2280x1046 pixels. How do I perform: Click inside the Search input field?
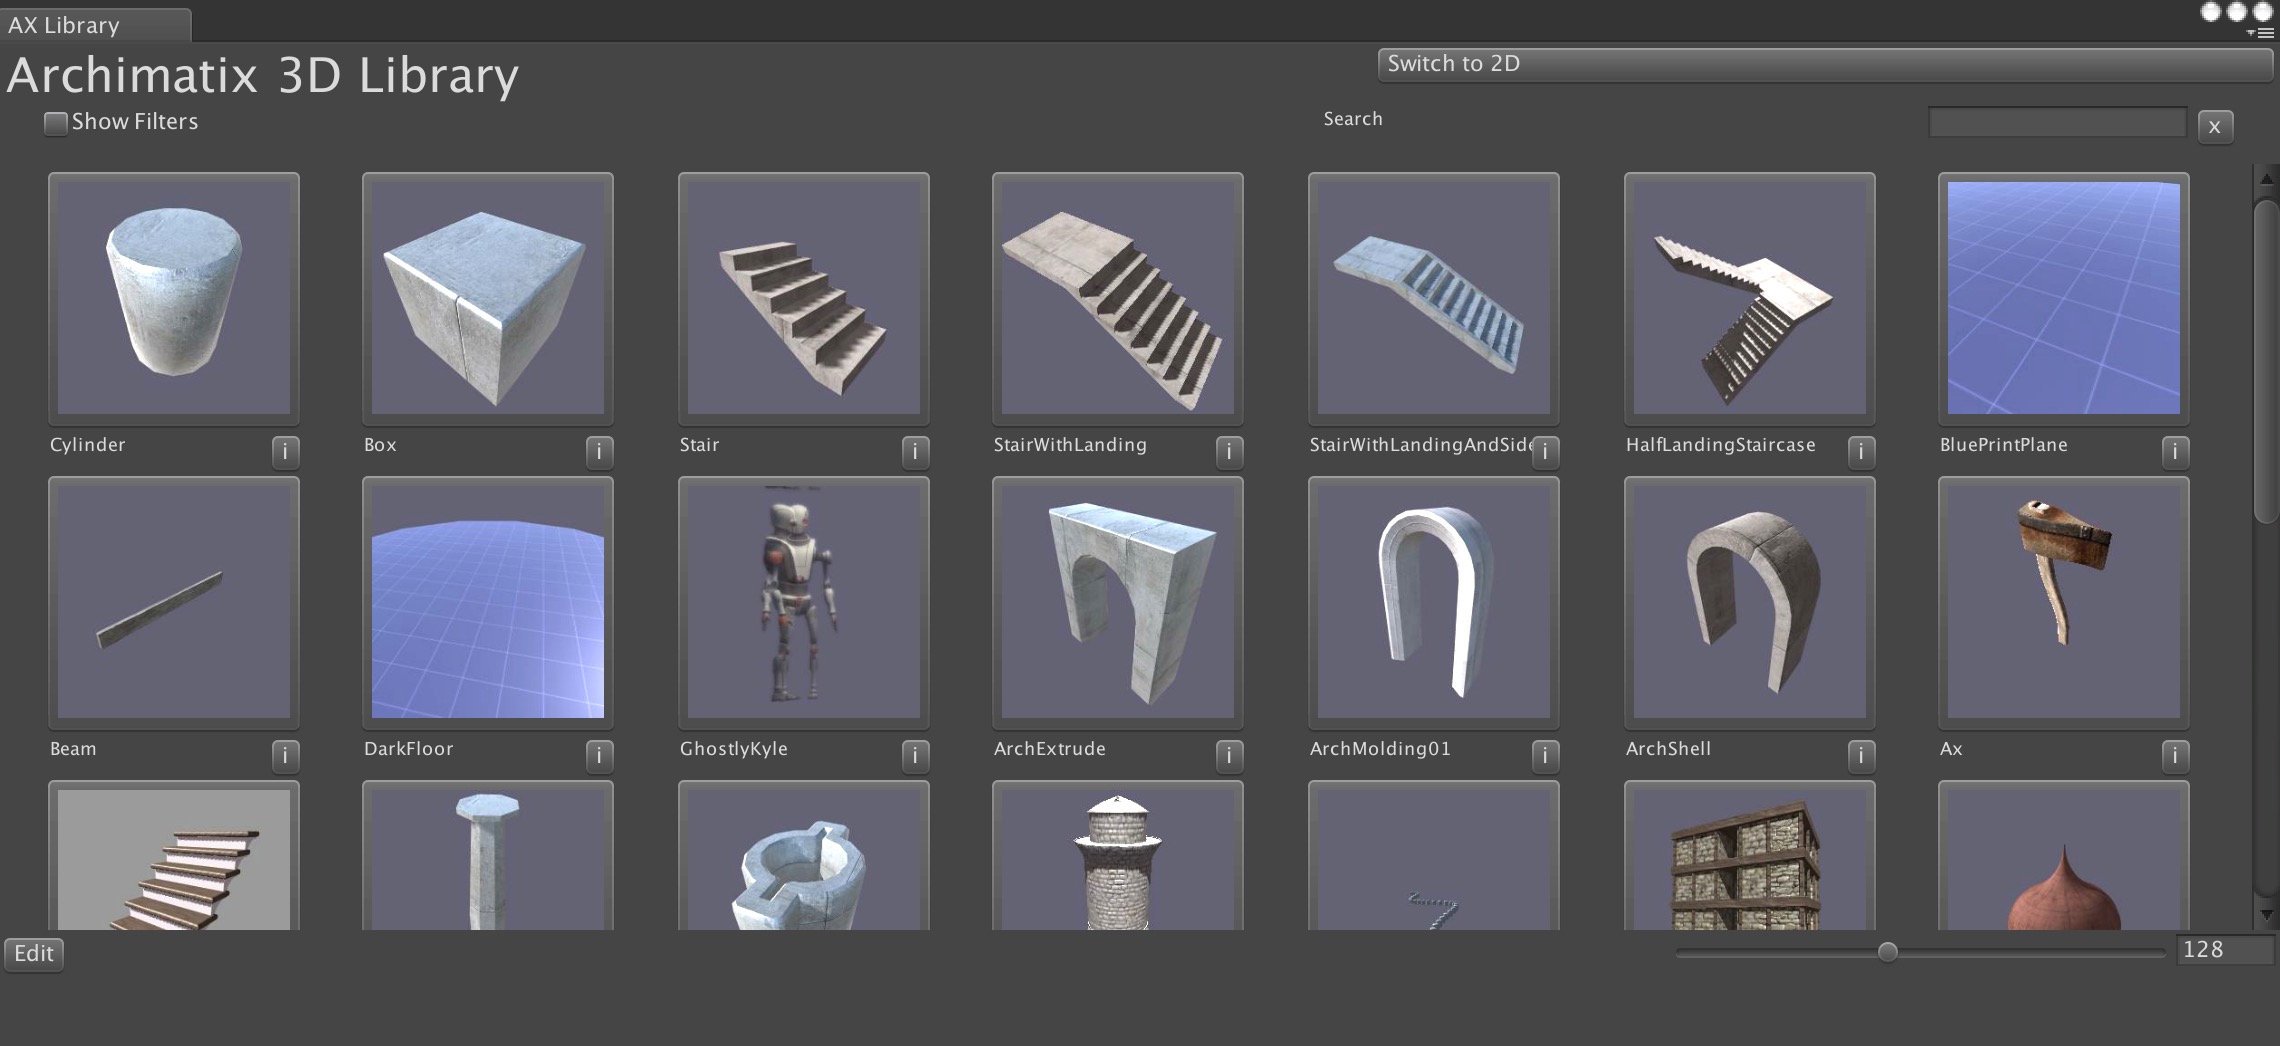pyautogui.click(x=2055, y=121)
